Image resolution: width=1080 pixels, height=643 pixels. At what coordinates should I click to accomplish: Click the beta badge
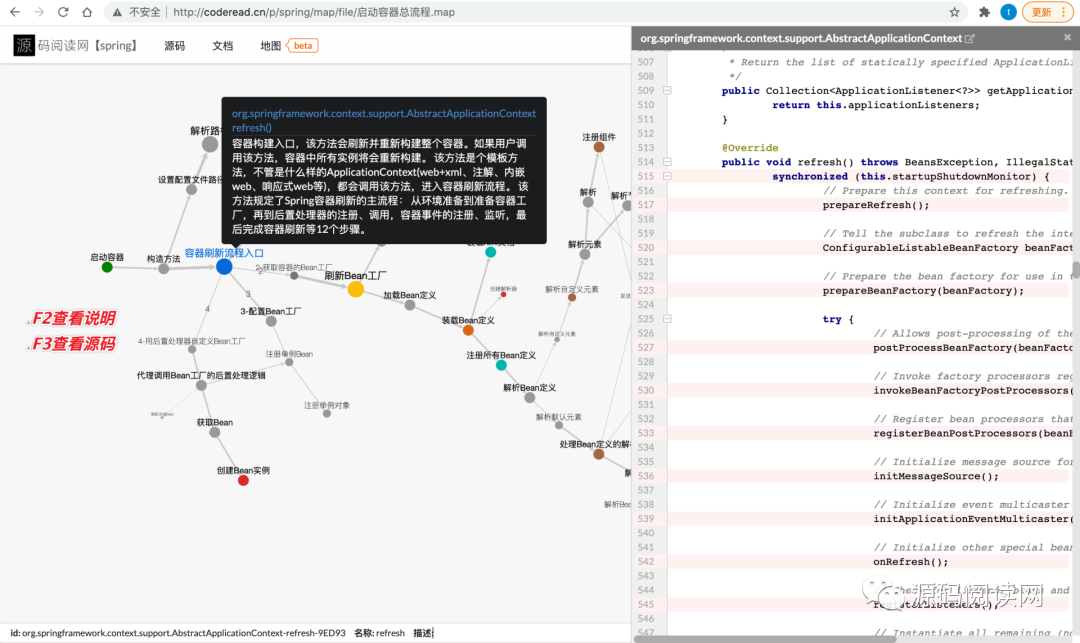tap(302, 45)
